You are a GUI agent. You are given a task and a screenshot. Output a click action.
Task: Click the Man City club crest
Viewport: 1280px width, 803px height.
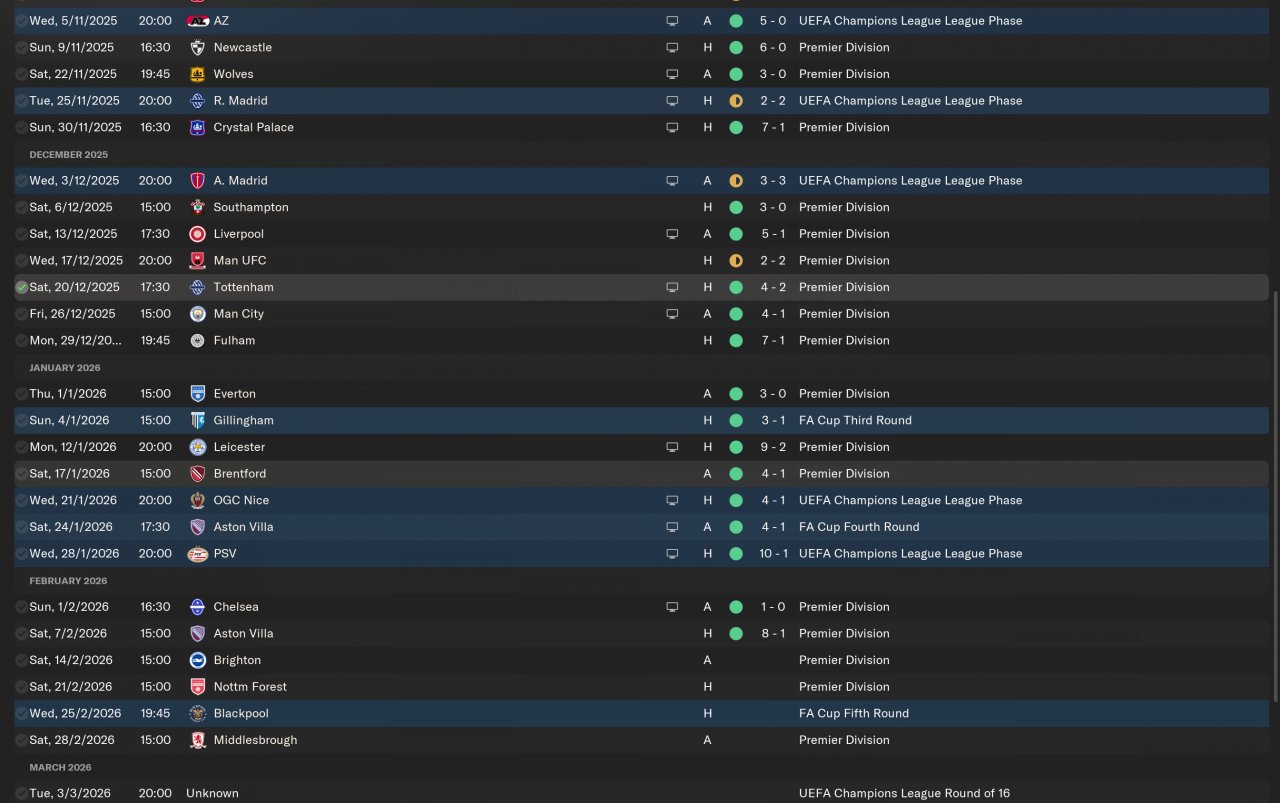[197, 314]
